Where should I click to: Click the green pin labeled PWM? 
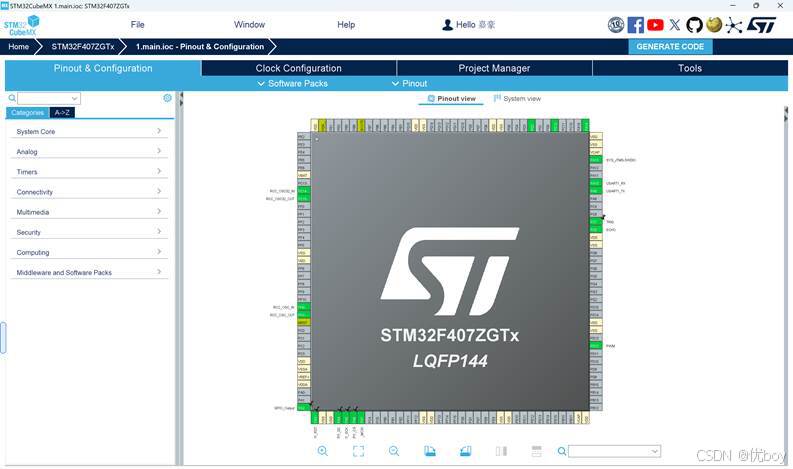point(596,346)
